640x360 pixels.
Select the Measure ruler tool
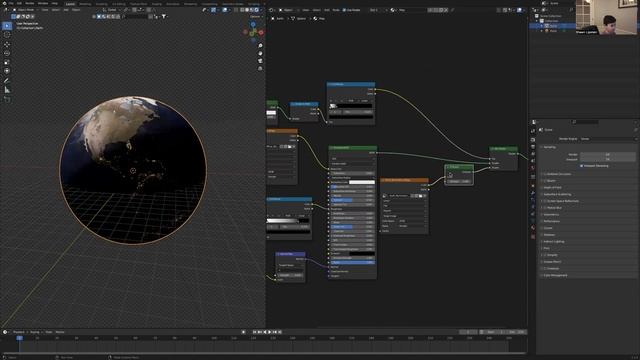click(7, 90)
